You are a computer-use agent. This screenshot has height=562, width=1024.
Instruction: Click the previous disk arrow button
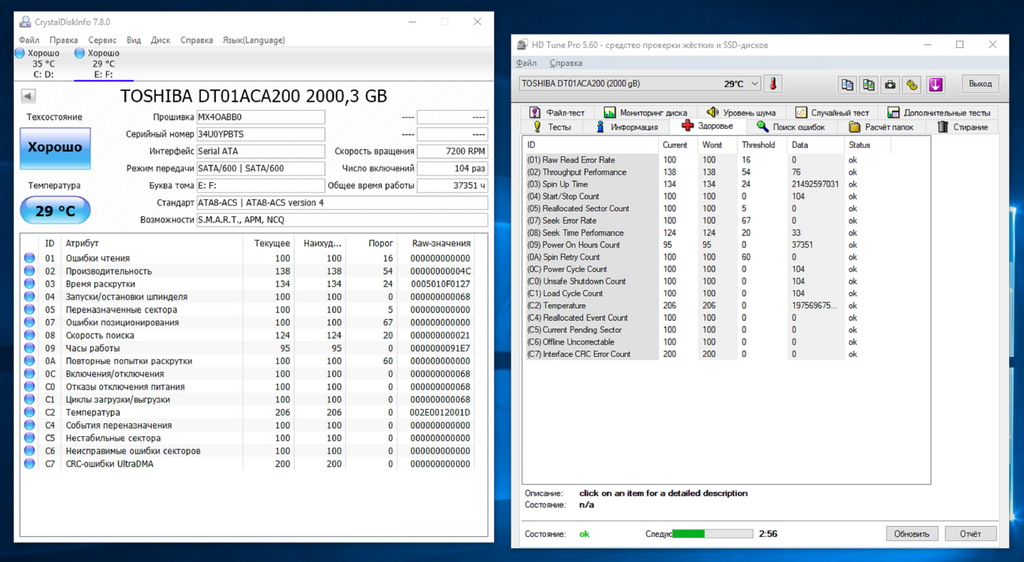[x=28, y=96]
